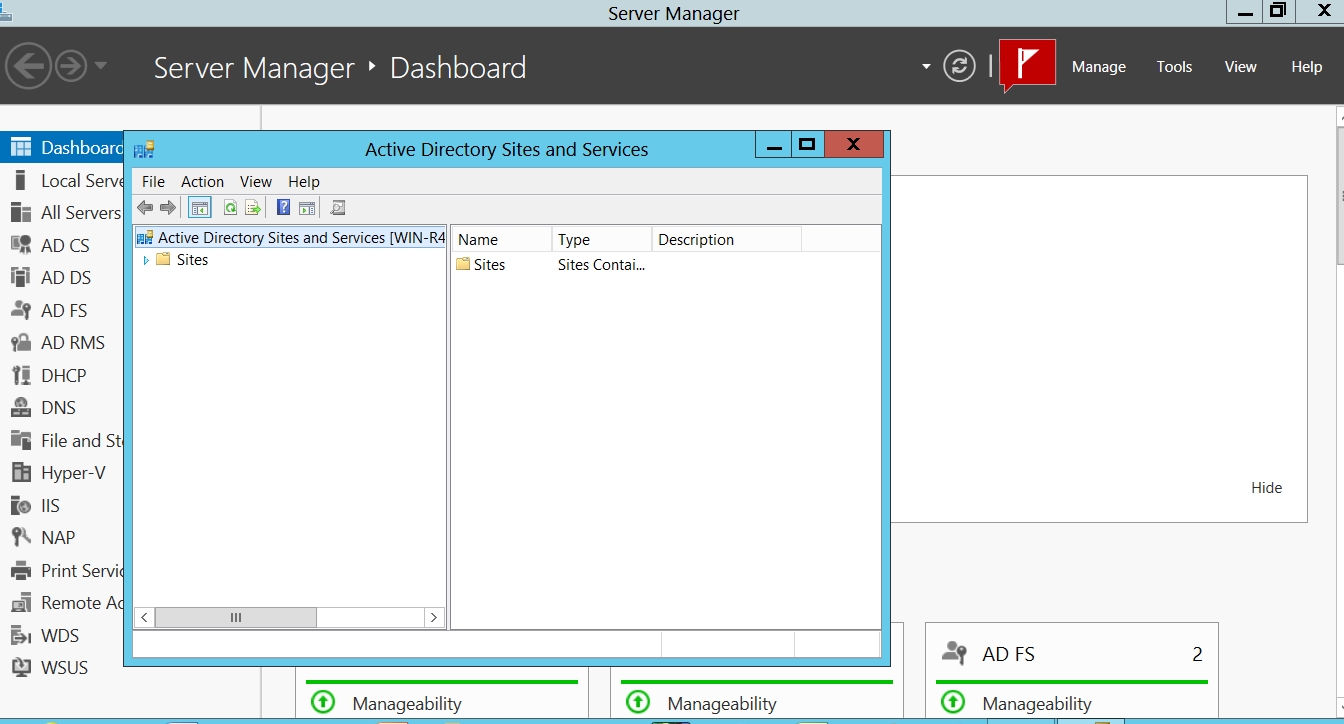Click Server Manager back navigation arrow
Image resolution: width=1344 pixels, height=724 pixels.
(x=28, y=67)
